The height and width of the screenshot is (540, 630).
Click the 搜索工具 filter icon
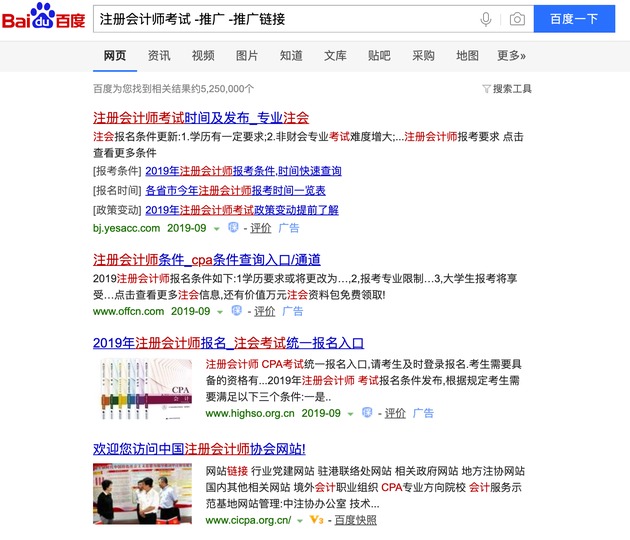[x=486, y=89]
